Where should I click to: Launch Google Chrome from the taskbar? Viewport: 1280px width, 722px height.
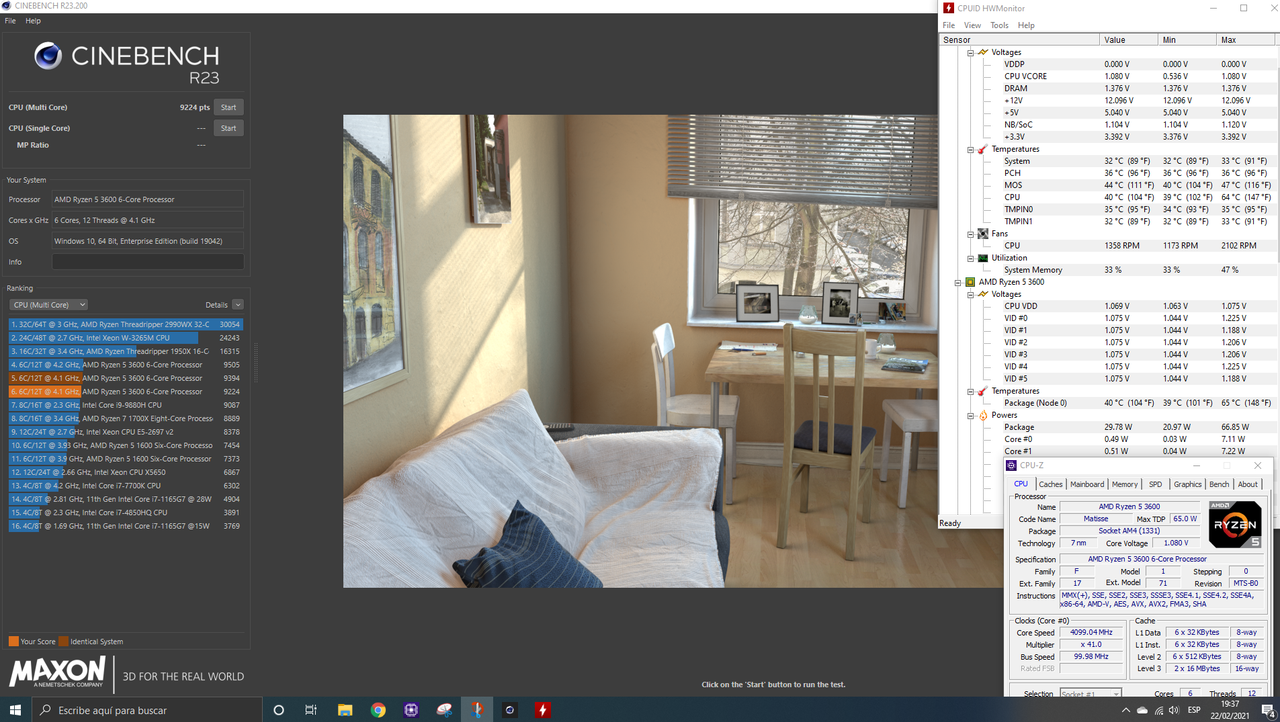point(378,710)
